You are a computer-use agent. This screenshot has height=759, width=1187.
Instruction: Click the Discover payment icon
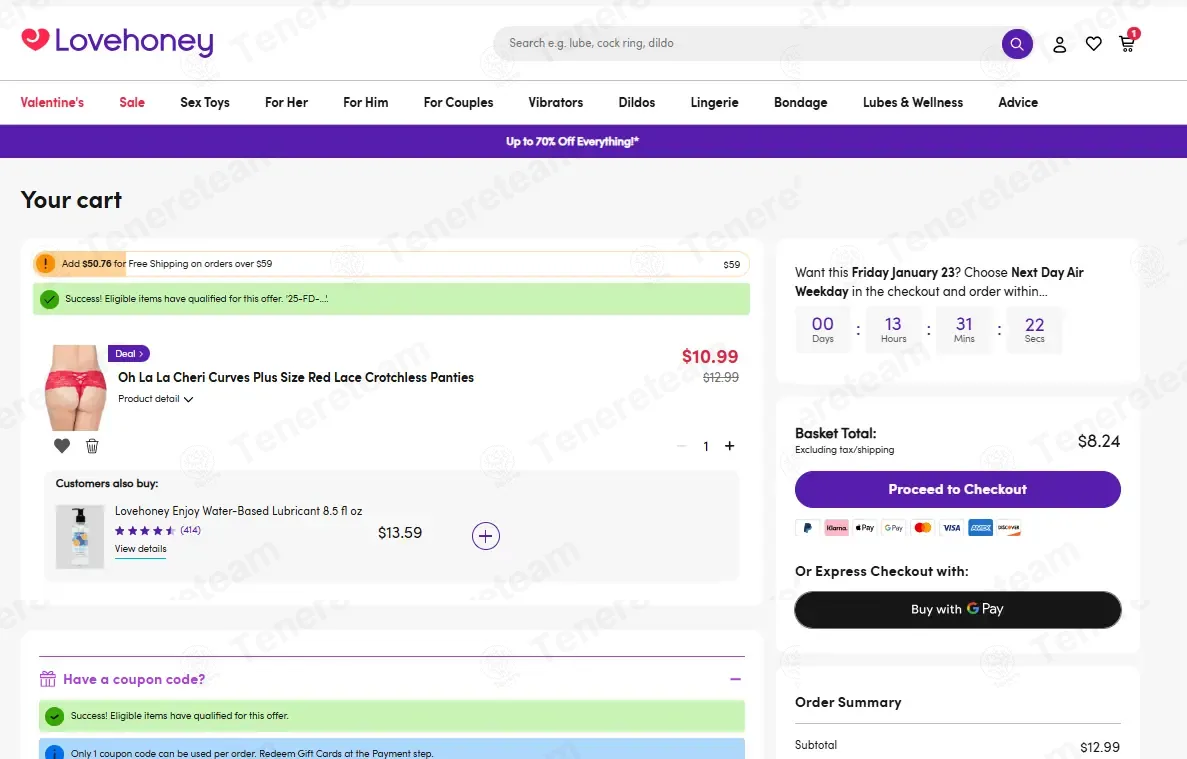coord(1009,528)
